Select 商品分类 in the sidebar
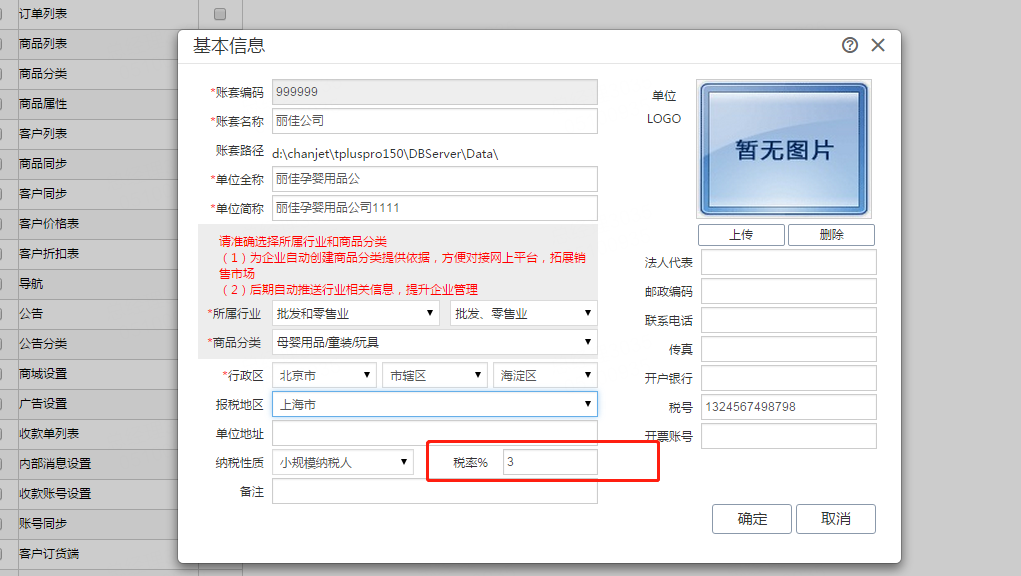This screenshot has width=1021, height=576. 43,74
